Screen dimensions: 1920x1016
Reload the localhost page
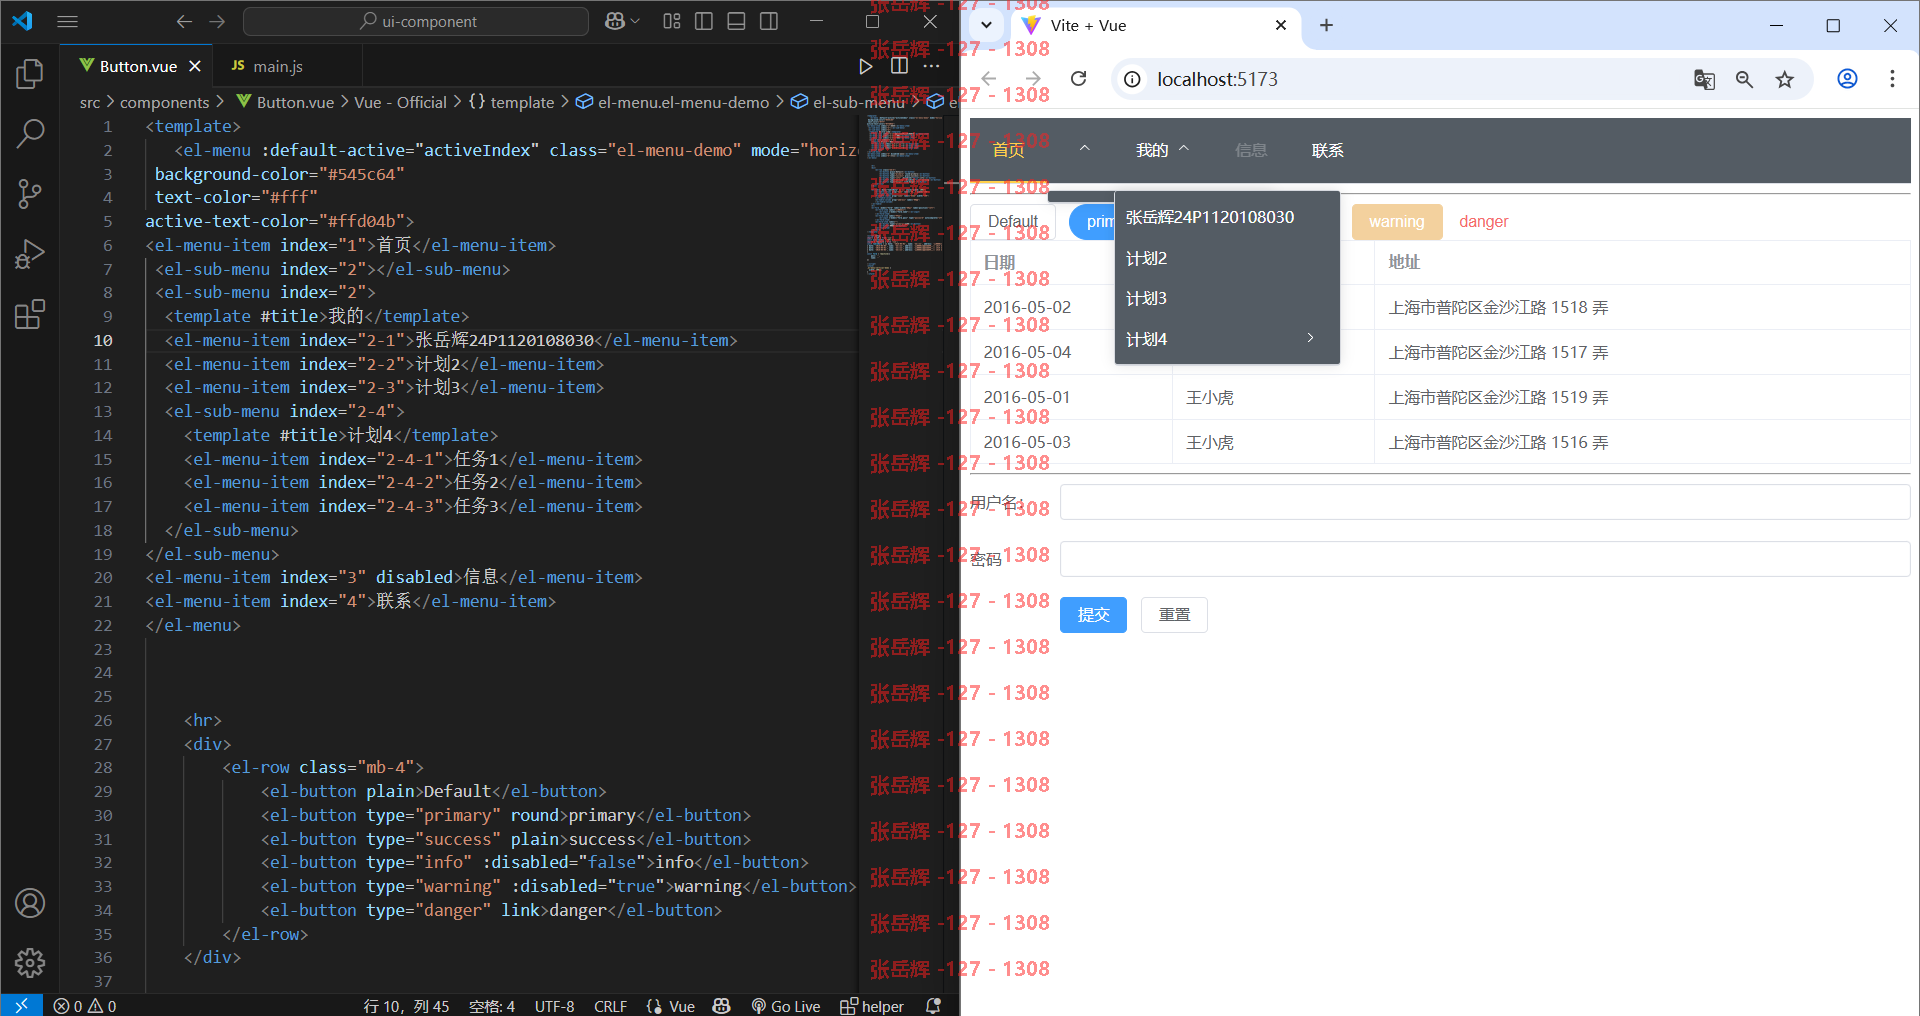pos(1078,79)
